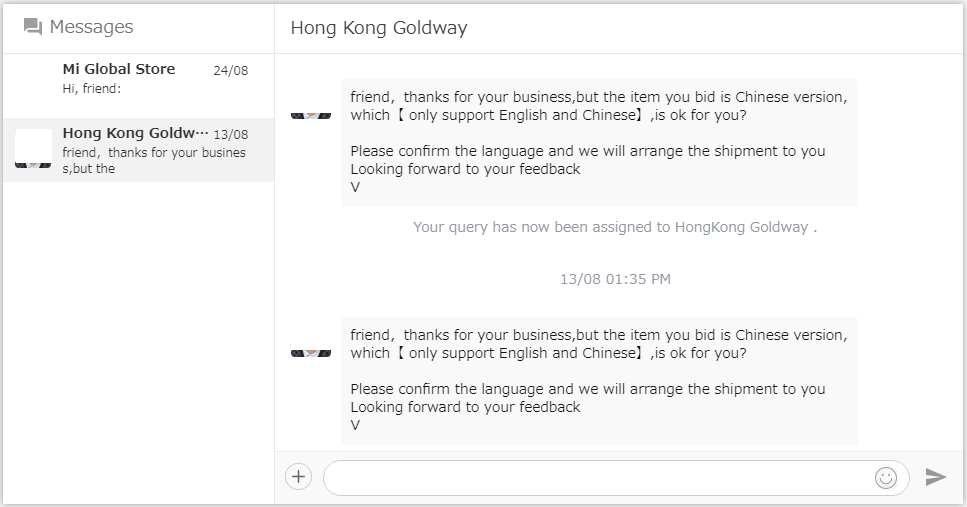Click the 24/08 date on Mi Global Store
Screen dimensions: 967x507
230,70
